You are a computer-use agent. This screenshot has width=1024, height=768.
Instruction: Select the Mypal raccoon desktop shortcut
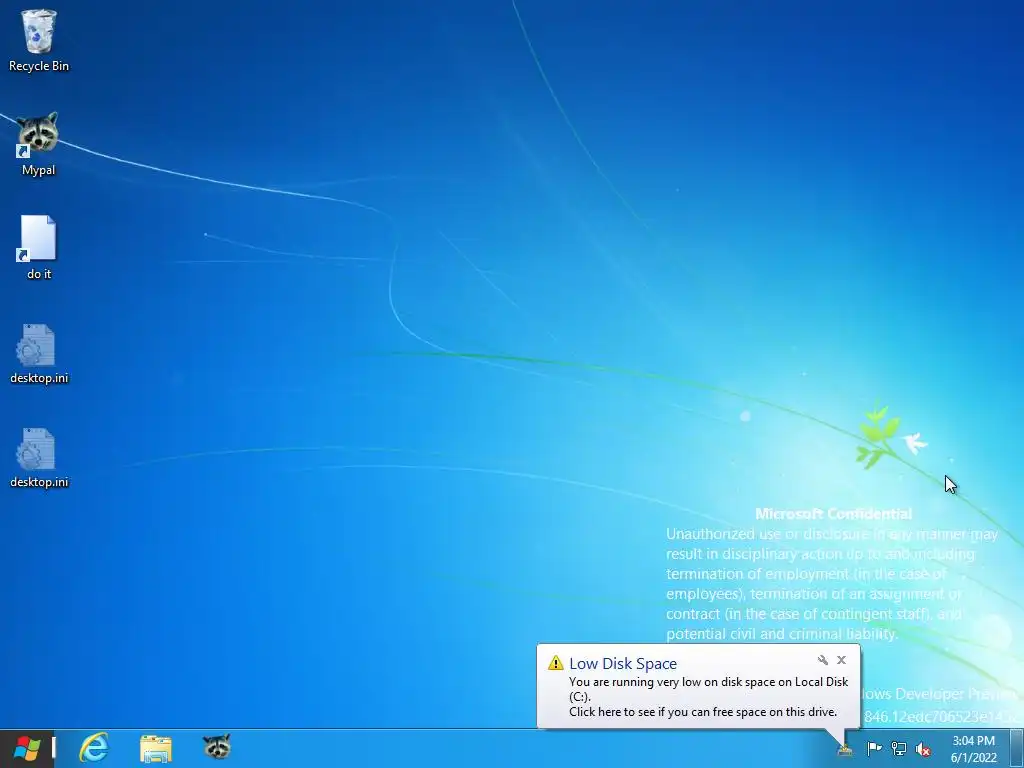pyautogui.click(x=38, y=135)
